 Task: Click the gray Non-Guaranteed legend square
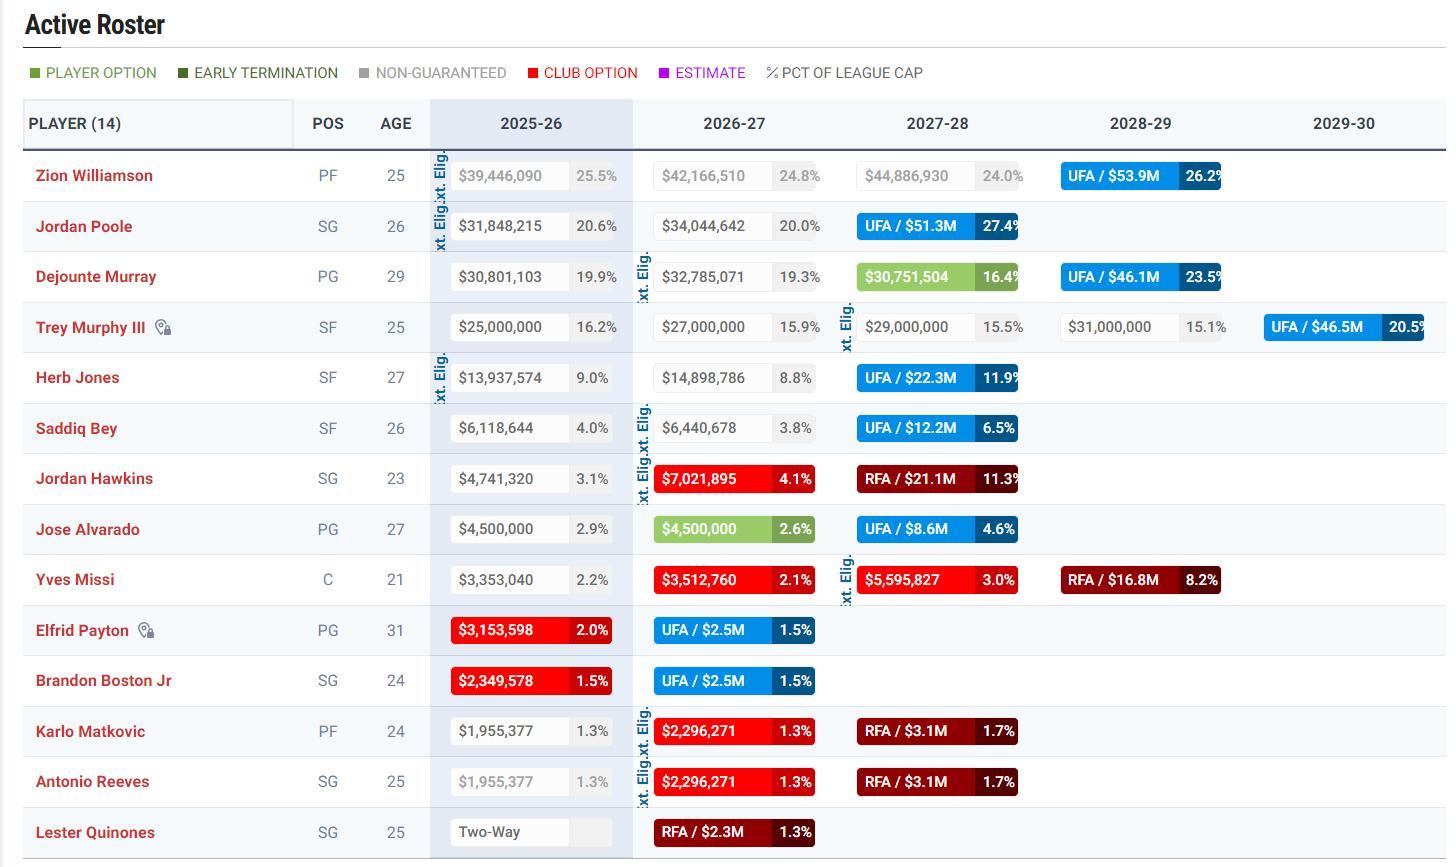tap(364, 73)
